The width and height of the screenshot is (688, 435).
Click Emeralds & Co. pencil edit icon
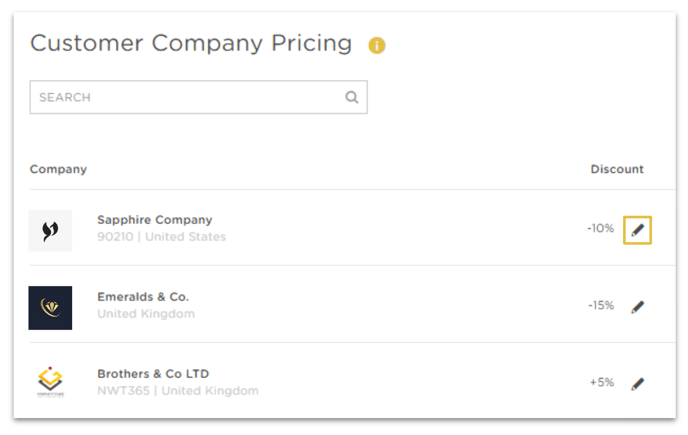click(x=638, y=307)
